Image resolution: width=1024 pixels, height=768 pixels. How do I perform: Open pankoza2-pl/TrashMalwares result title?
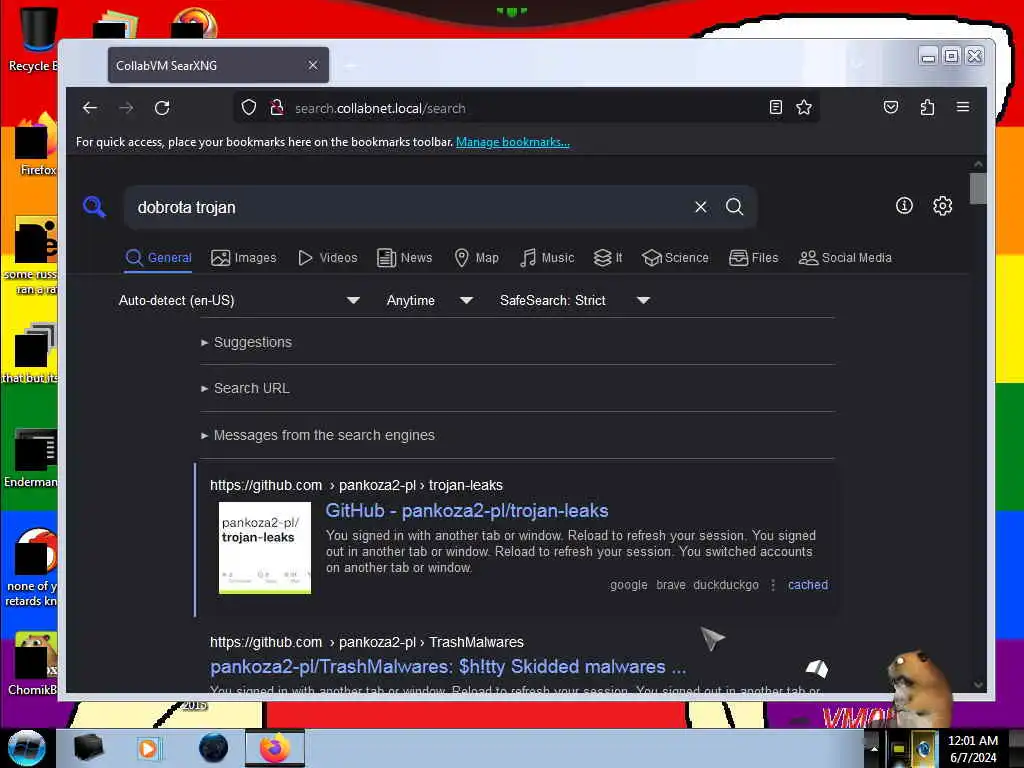pos(448,667)
